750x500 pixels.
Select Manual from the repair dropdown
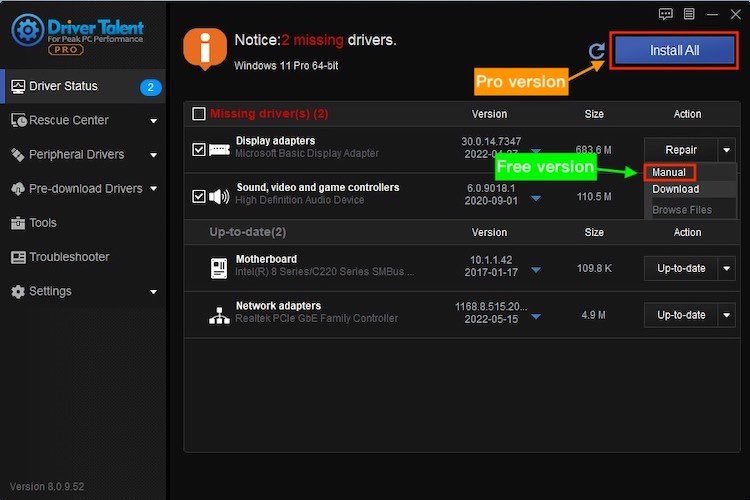tap(669, 172)
